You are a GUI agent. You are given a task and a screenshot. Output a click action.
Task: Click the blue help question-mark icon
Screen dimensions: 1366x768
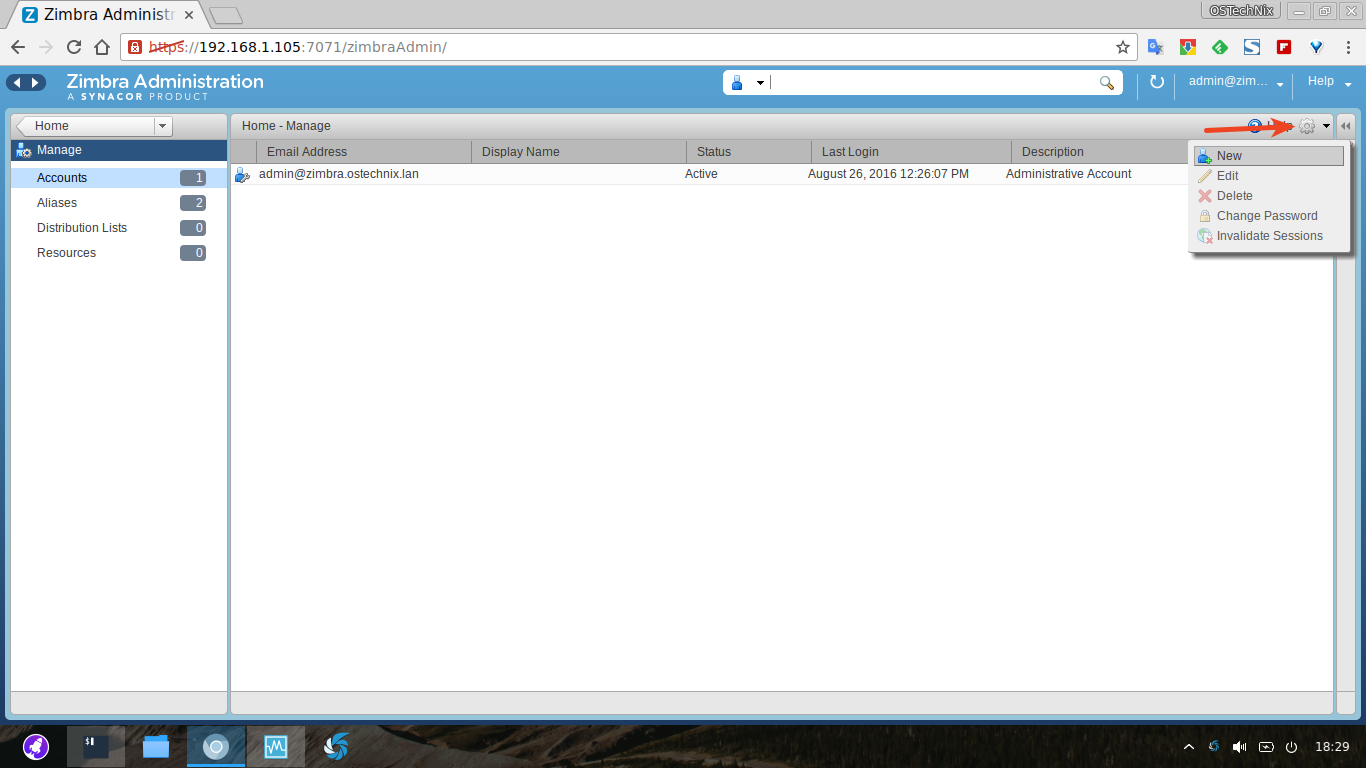coord(1254,126)
